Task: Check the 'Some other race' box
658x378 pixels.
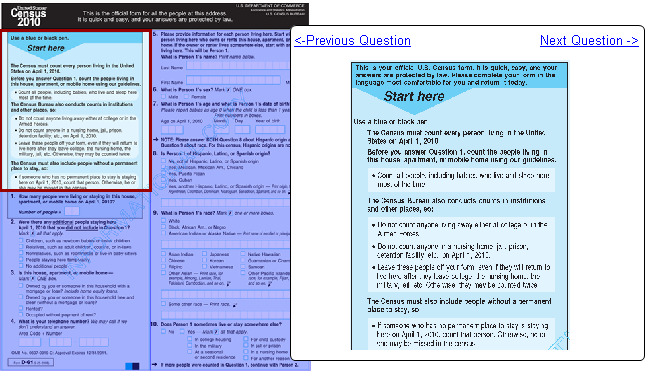Action: (x=164, y=304)
